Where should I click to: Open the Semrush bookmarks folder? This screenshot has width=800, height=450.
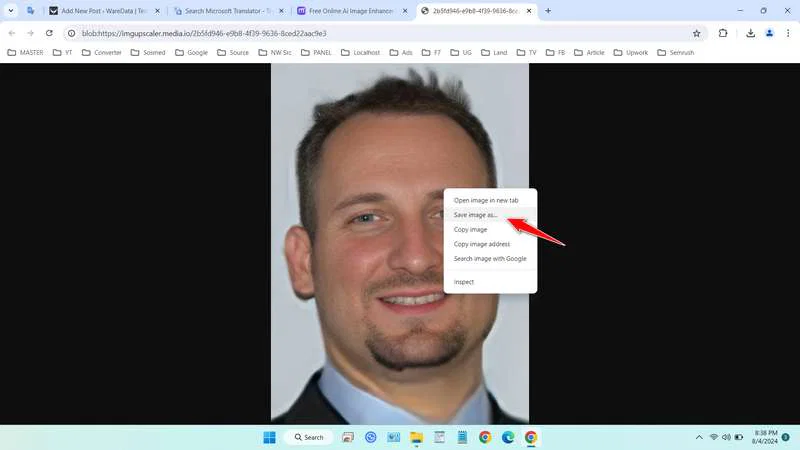pos(676,53)
